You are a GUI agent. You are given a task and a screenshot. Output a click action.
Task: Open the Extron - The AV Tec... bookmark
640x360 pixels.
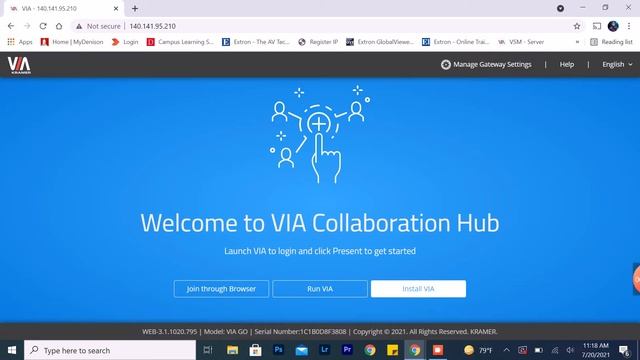pyautogui.click(x=256, y=42)
